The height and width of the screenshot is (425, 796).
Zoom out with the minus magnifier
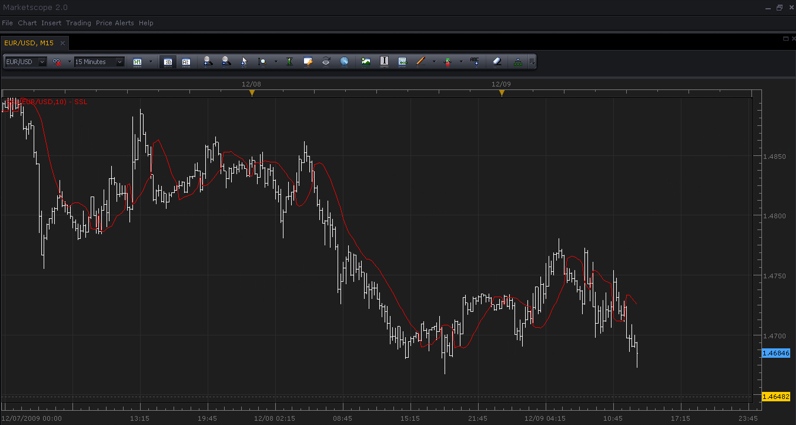point(226,61)
